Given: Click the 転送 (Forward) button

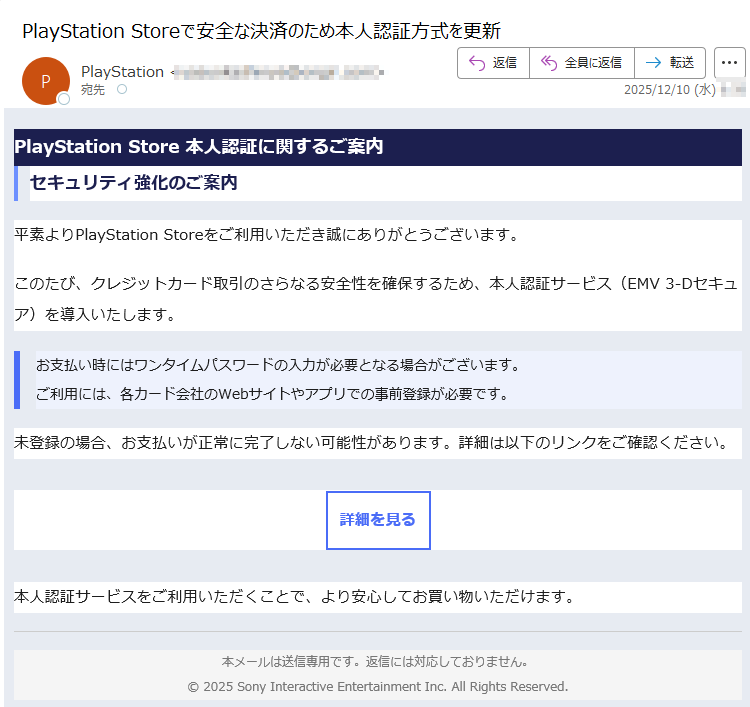Looking at the screenshot, I should click(x=670, y=63).
